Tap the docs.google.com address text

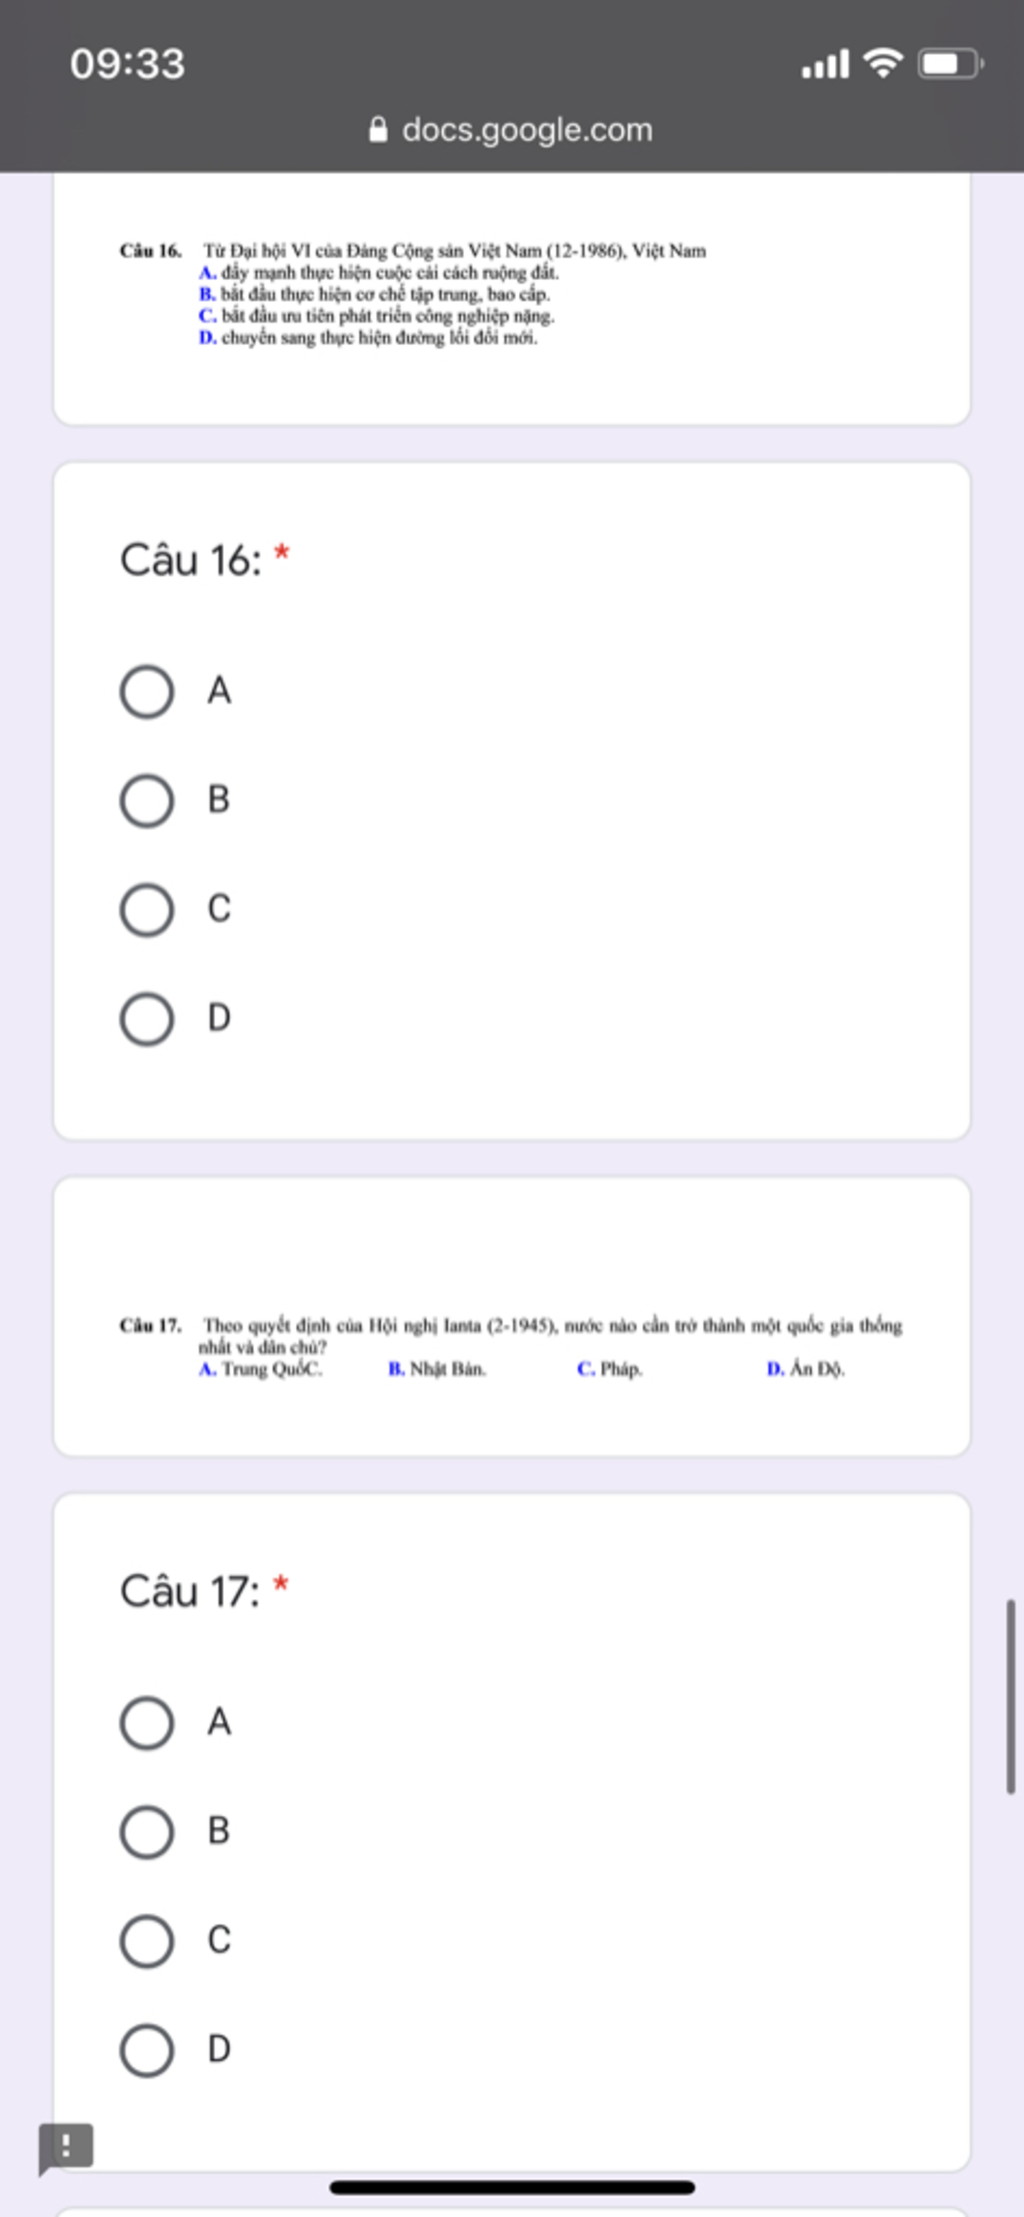(527, 130)
